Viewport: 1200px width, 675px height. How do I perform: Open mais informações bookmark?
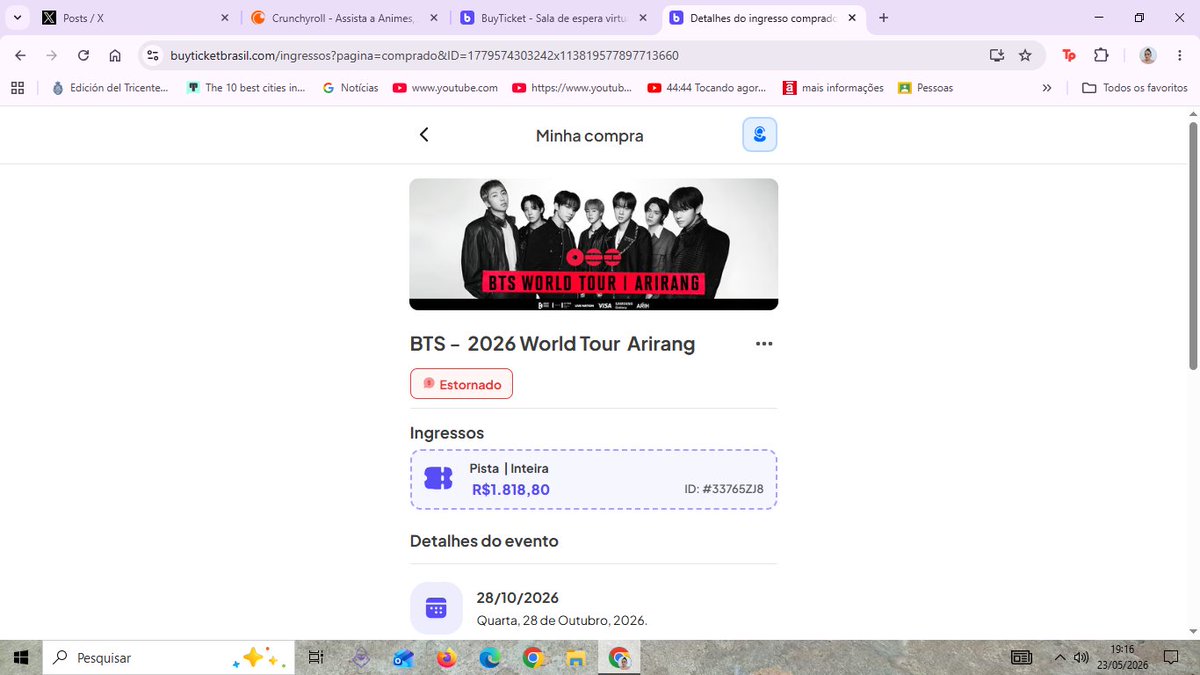(834, 88)
